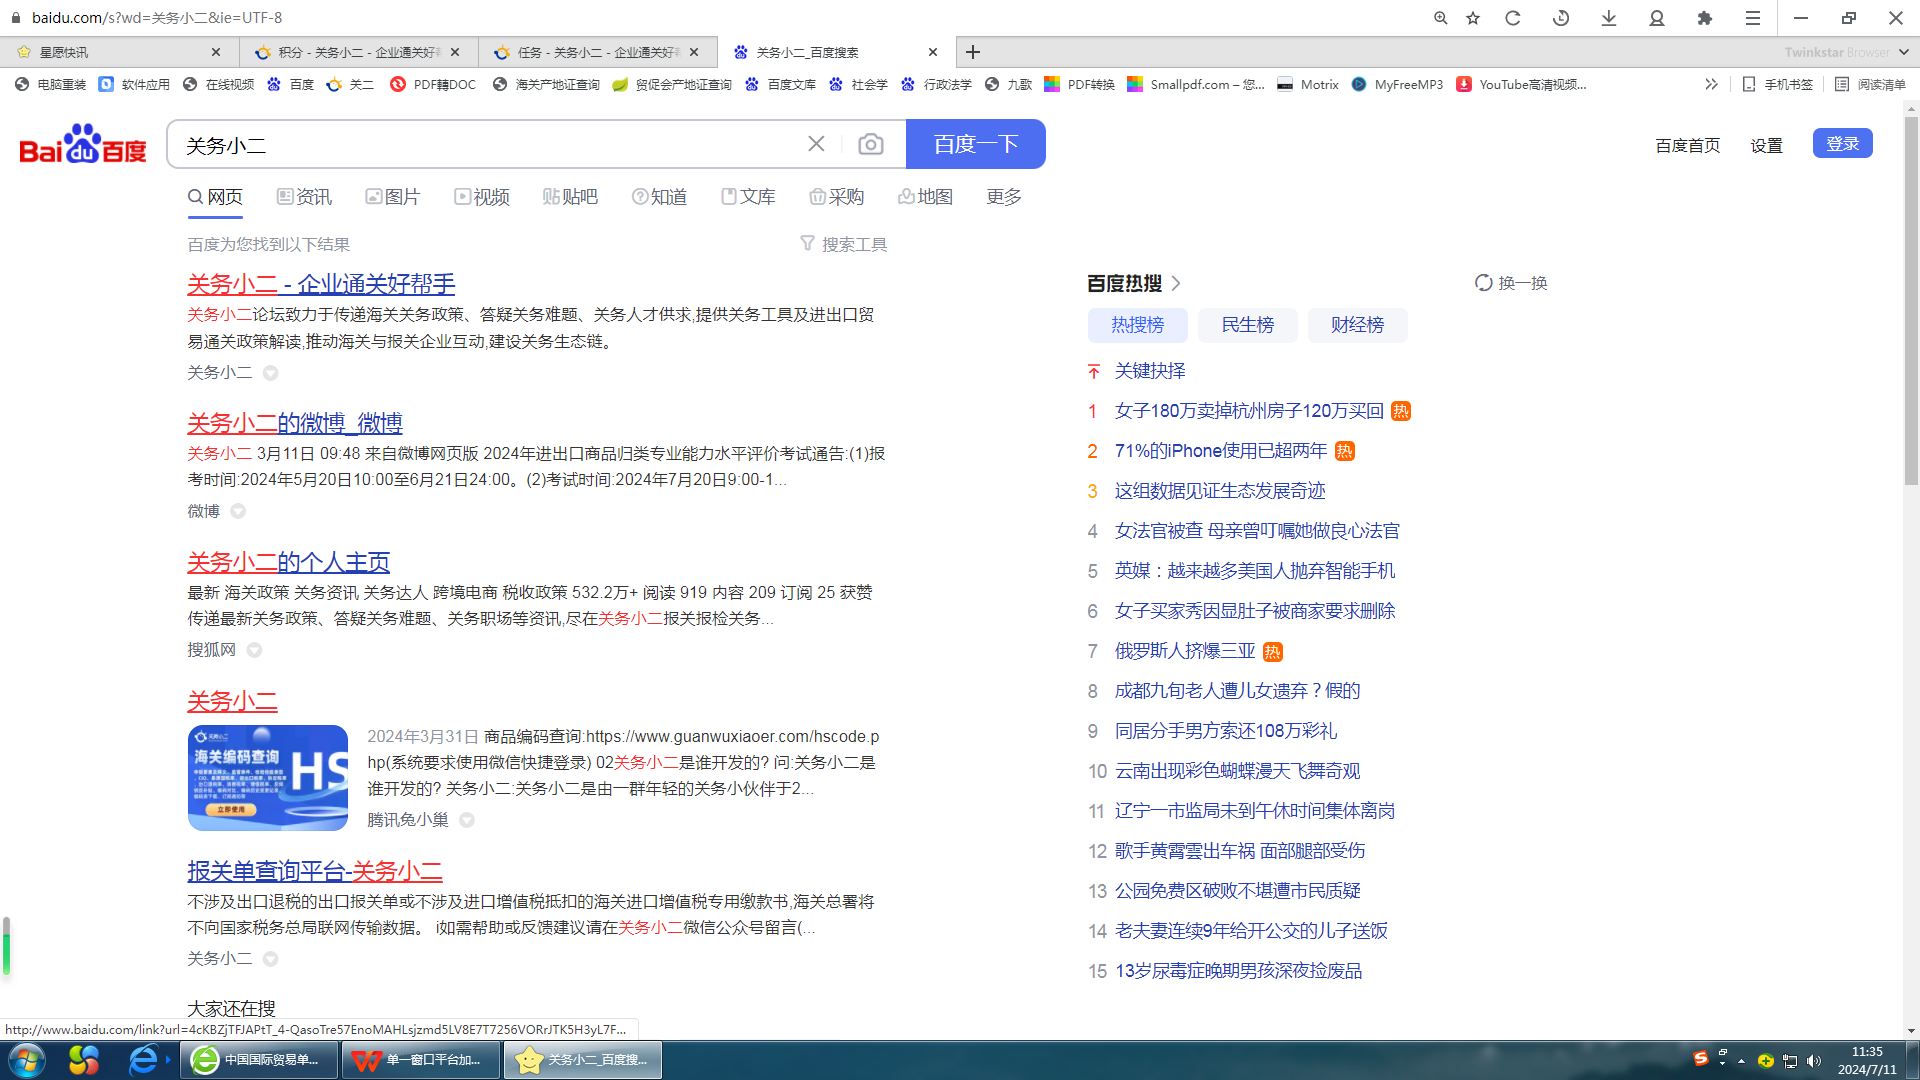The image size is (1920, 1080).
Task: Open the YouTube高清视频 bookmark
Action: (1521, 84)
